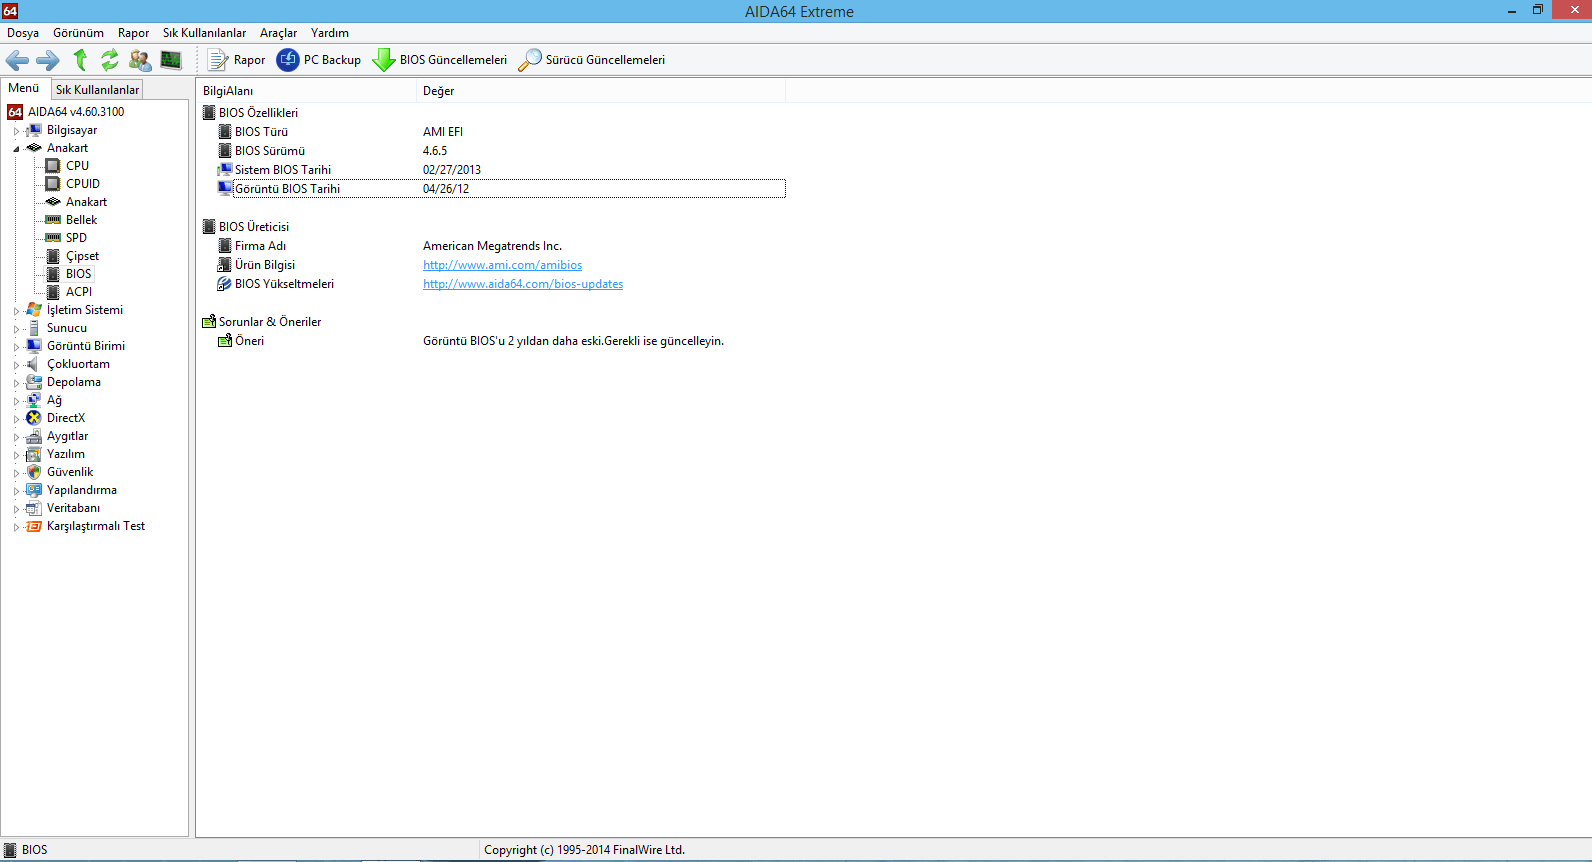1592x862 pixels.
Task: Select the Görüntü BIOS Tarihi row
Action: click(501, 189)
